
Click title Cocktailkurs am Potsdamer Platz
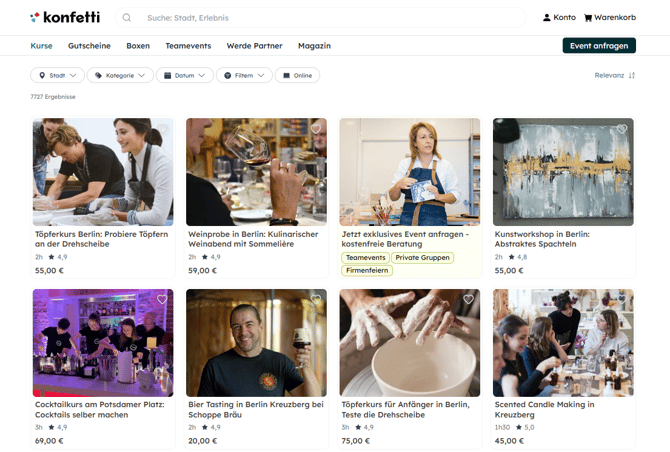click(x=100, y=410)
